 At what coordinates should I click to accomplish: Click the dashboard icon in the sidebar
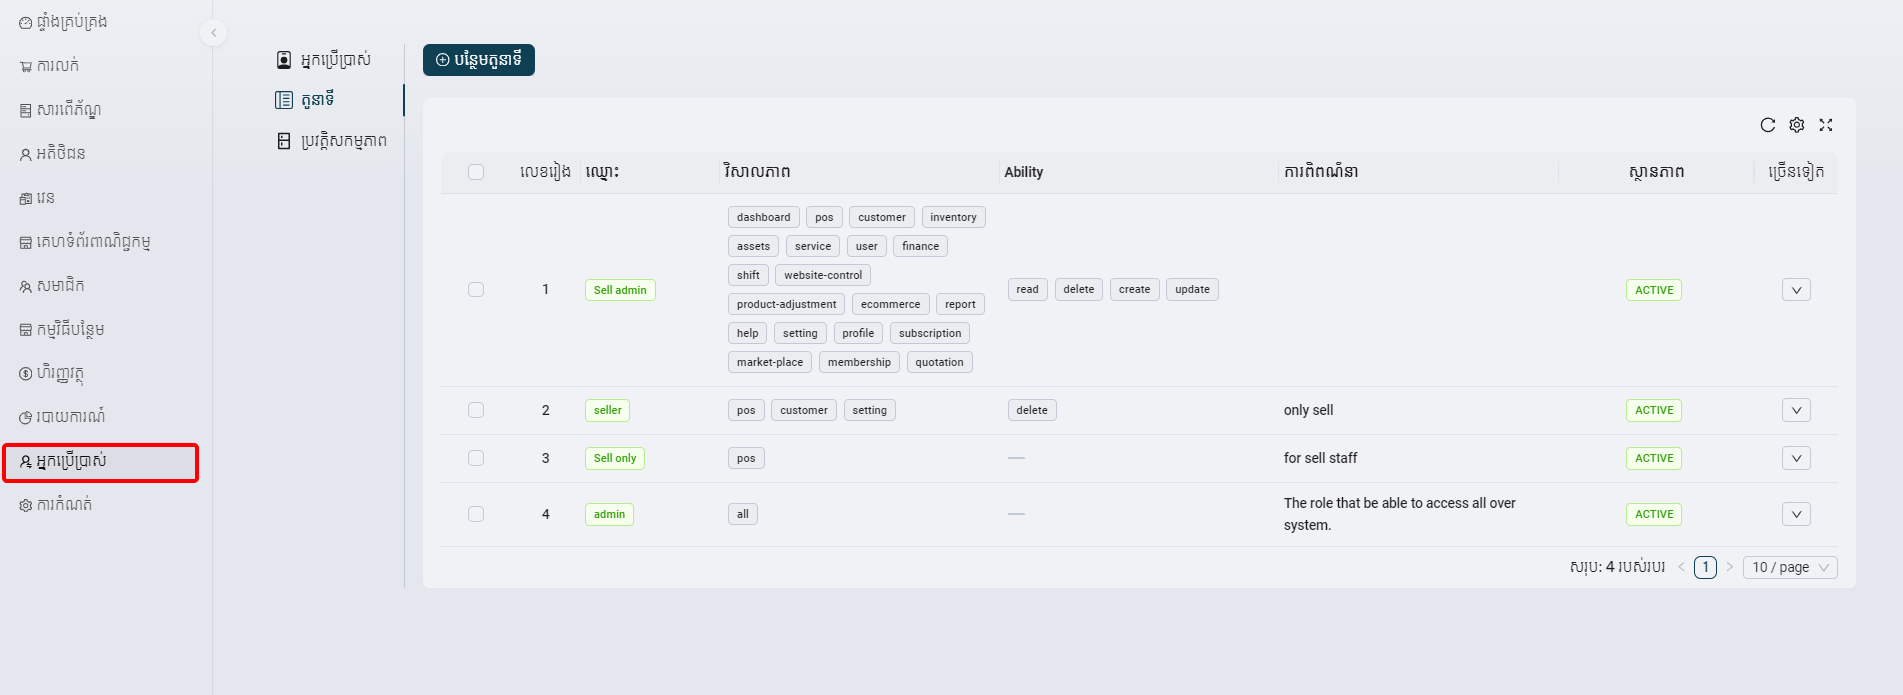point(26,23)
